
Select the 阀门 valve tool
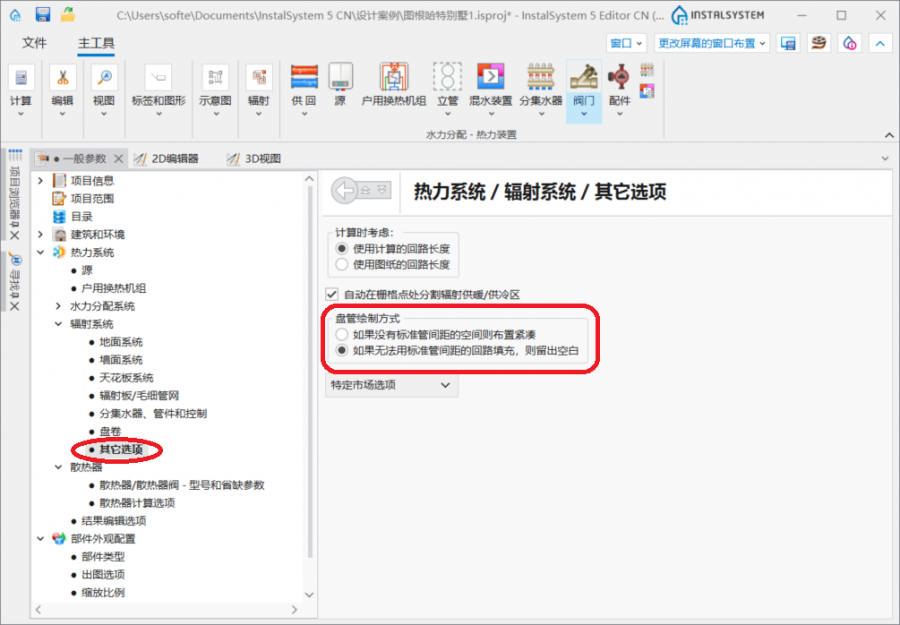coord(583,78)
